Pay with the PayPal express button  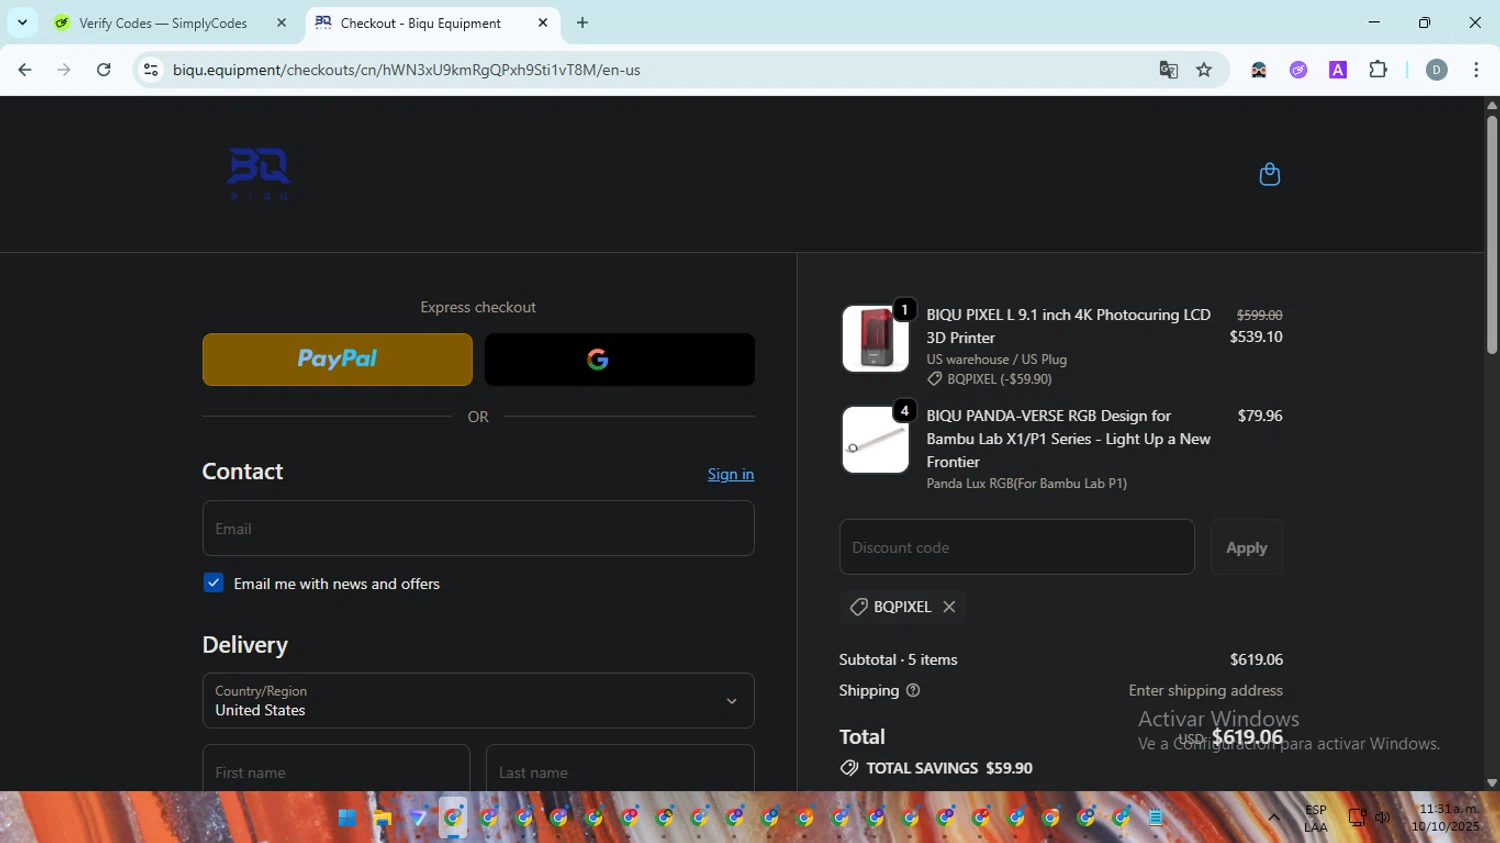coord(337,359)
